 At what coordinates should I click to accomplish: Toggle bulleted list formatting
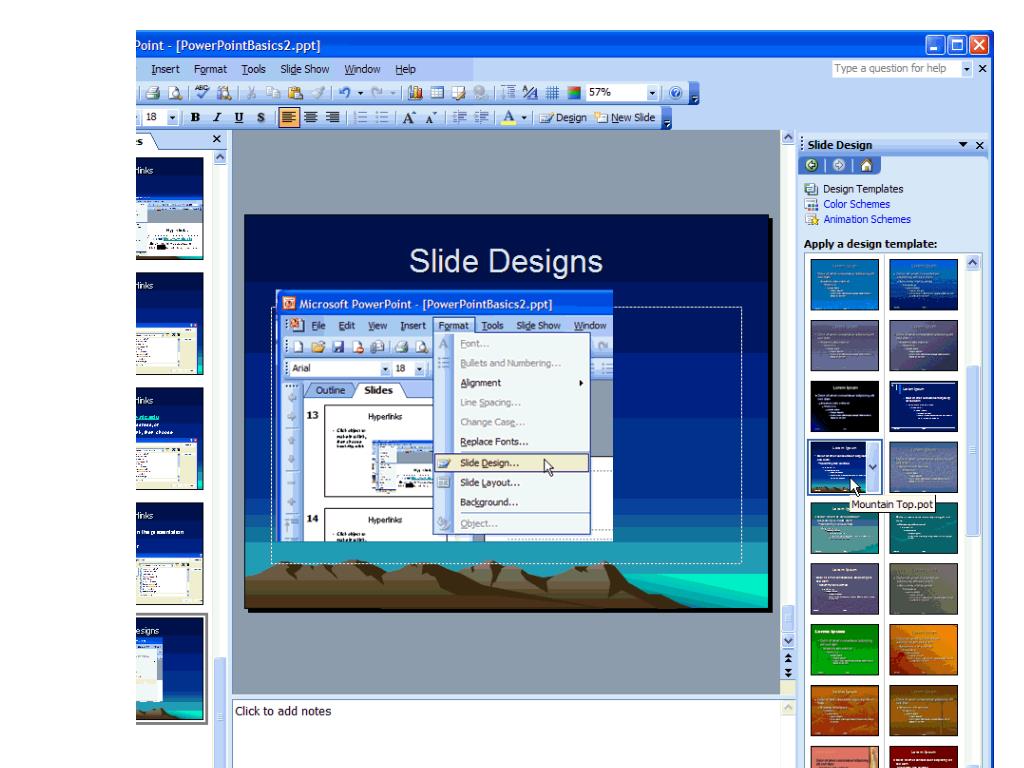(382, 118)
